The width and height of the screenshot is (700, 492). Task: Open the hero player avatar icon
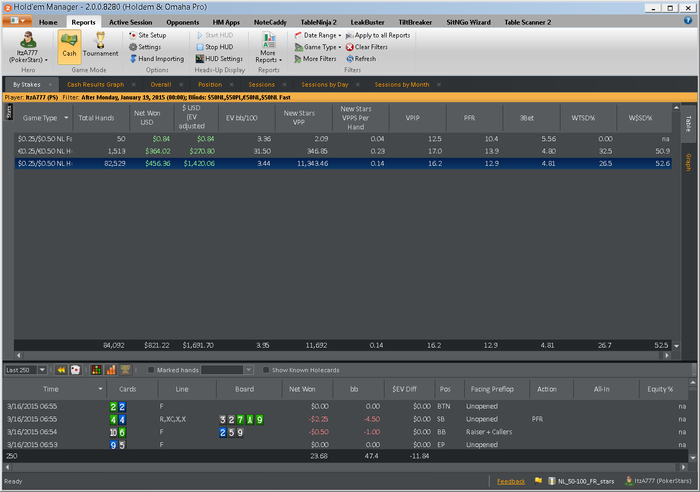(x=28, y=40)
